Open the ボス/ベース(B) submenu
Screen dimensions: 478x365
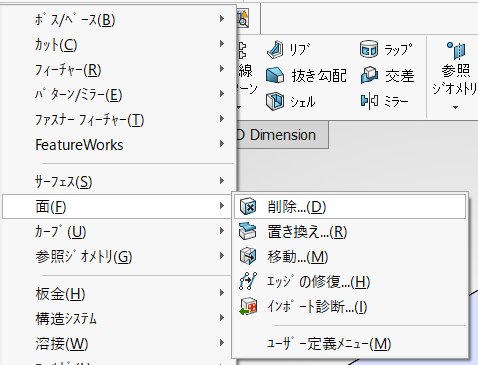coord(119,20)
